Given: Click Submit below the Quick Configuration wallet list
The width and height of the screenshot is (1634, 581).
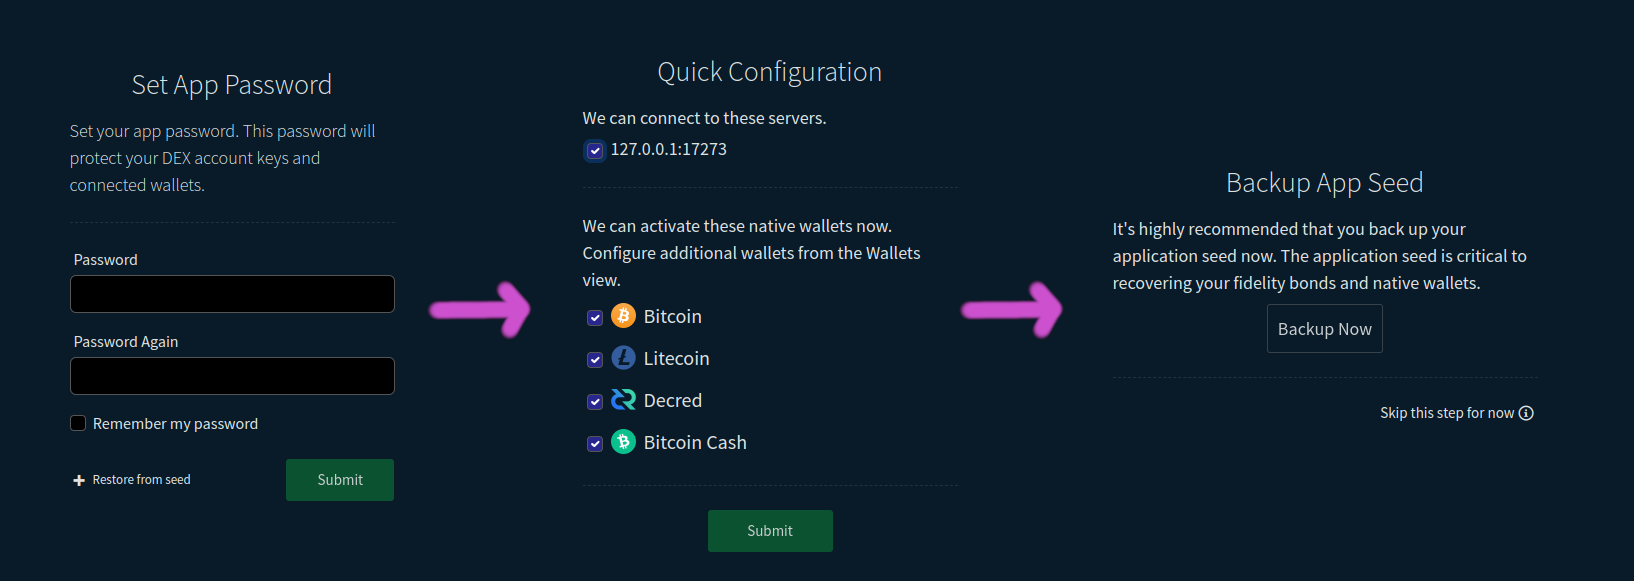Looking at the screenshot, I should (769, 530).
